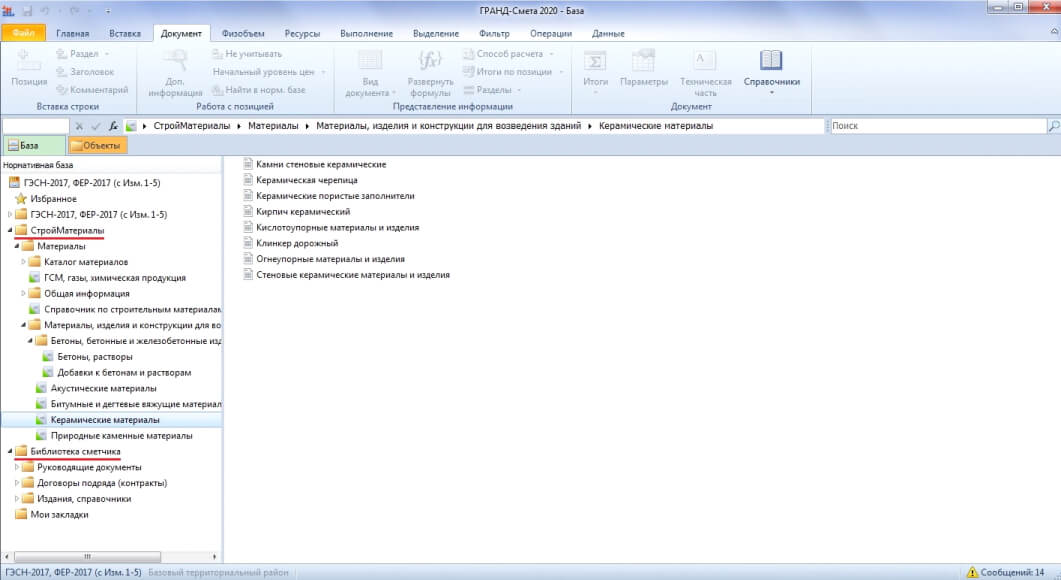Viewport: 1061px width, 580px height.
Task: Expand Договоры подряда (контракты) node
Action: point(17,483)
